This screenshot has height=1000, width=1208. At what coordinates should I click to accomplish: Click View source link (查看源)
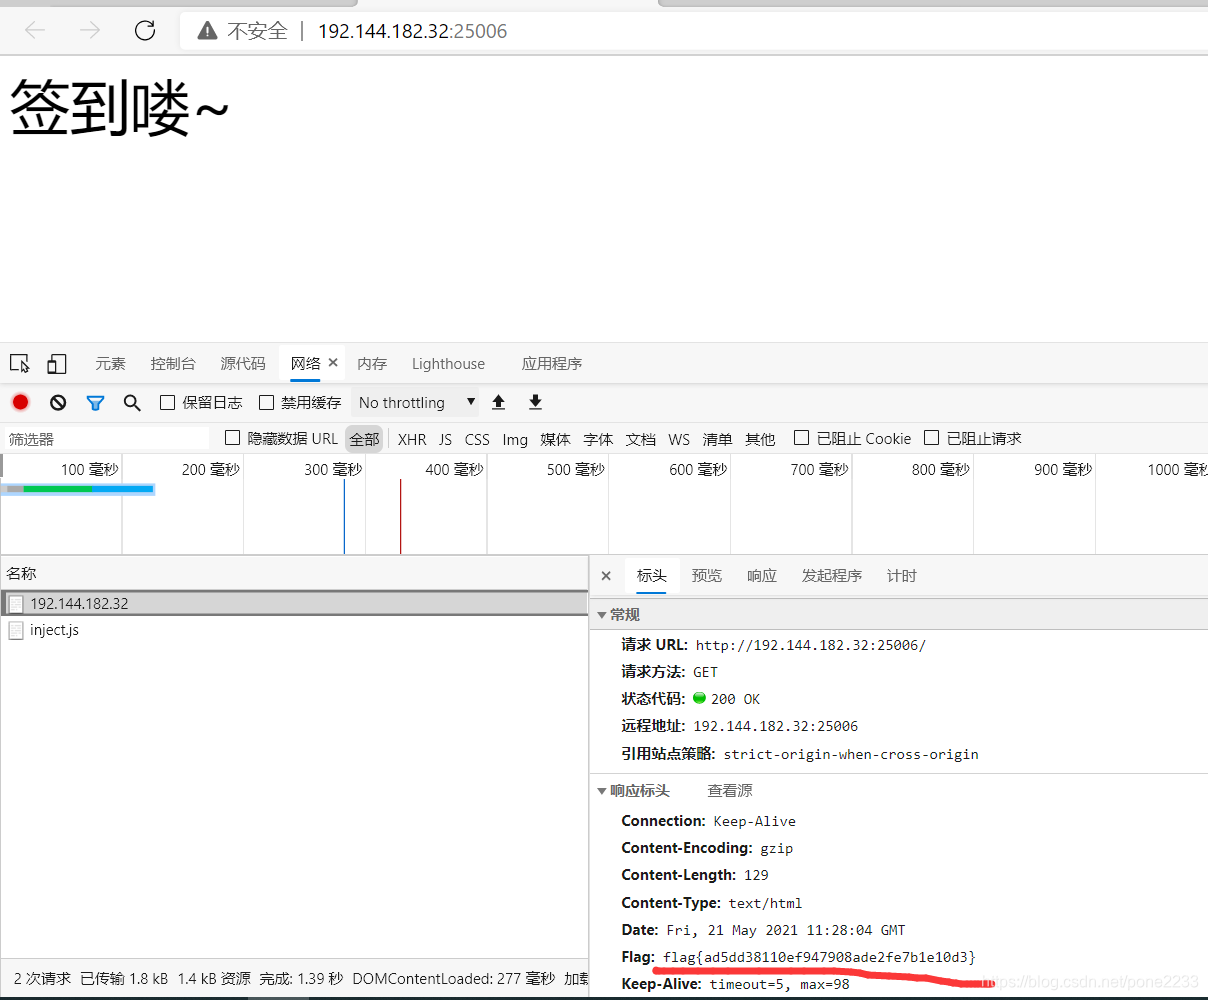730,791
